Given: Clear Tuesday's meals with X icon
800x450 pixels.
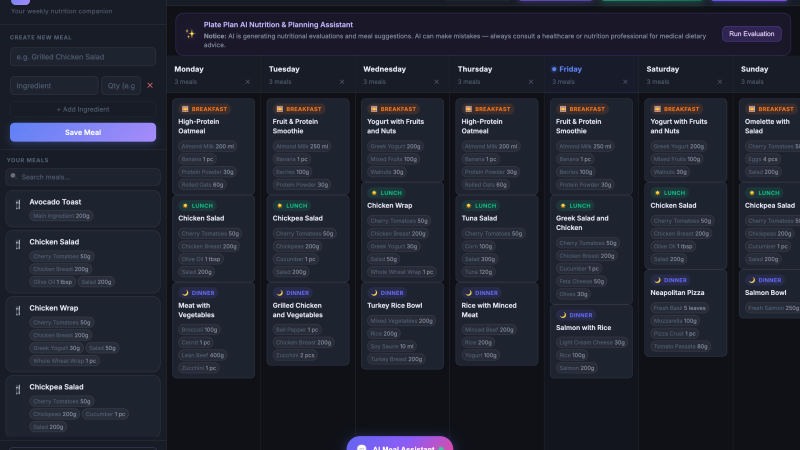Looking at the screenshot, I should [x=342, y=82].
